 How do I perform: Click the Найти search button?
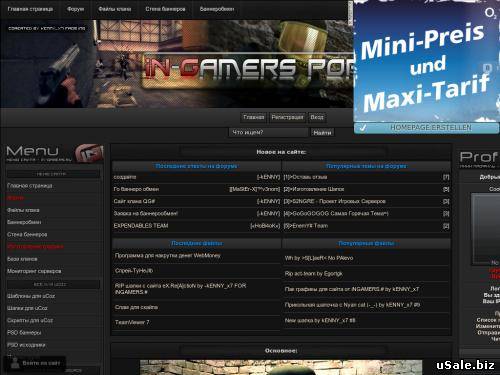[x=322, y=133]
